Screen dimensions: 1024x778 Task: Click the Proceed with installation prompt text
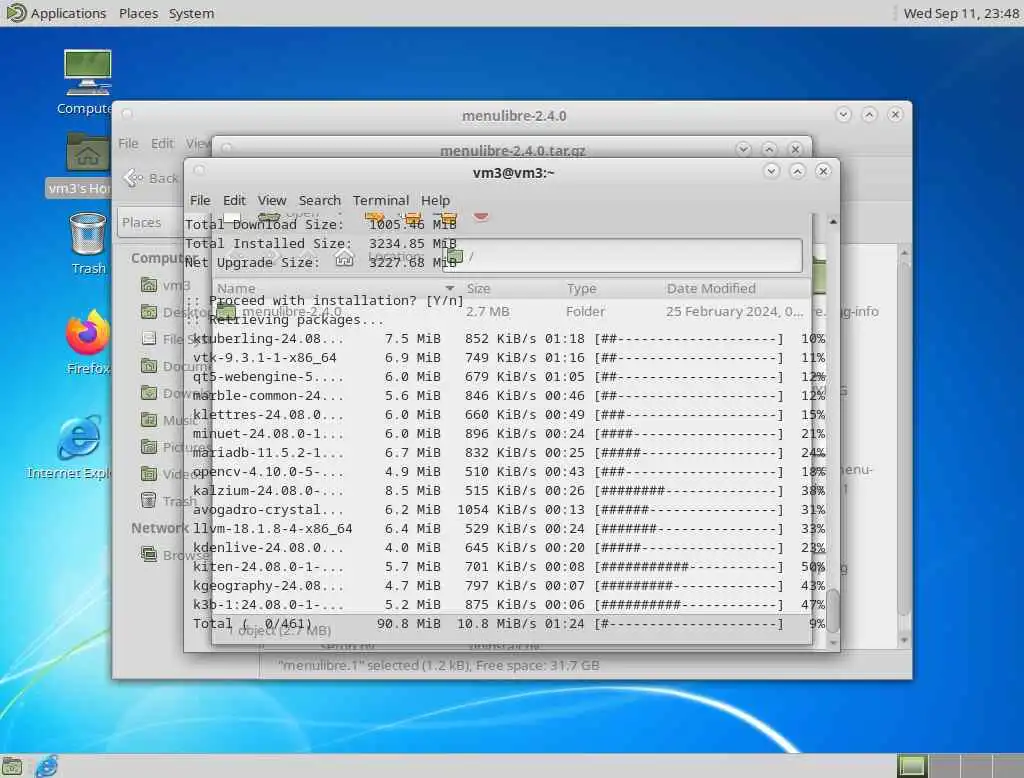pos(325,300)
